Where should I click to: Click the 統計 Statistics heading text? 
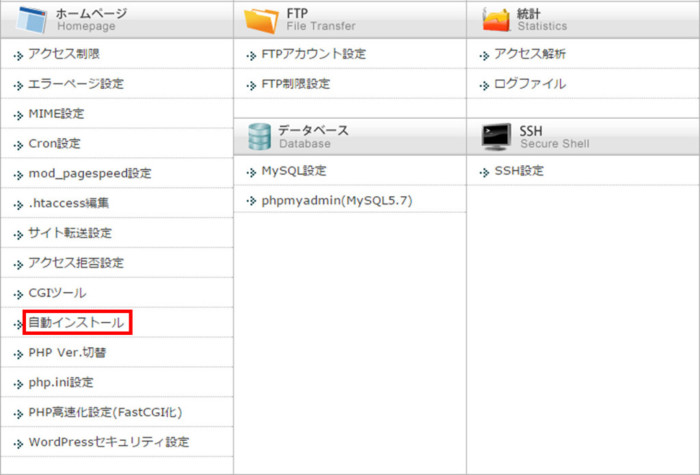542,20
